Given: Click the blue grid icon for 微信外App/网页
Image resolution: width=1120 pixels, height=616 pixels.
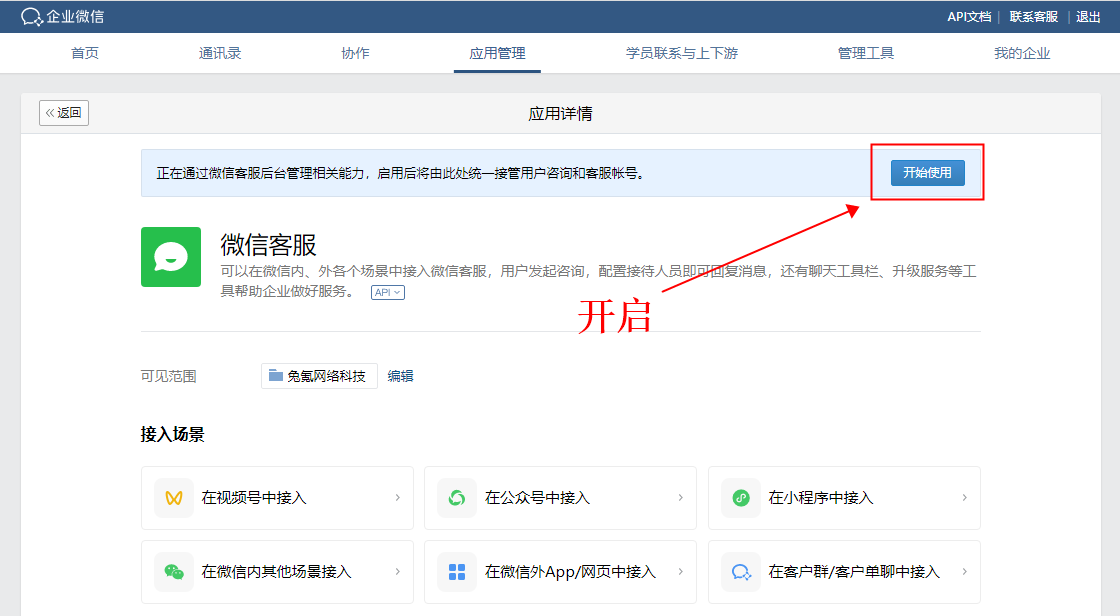Looking at the screenshot, I should click(x=457, y=572).
